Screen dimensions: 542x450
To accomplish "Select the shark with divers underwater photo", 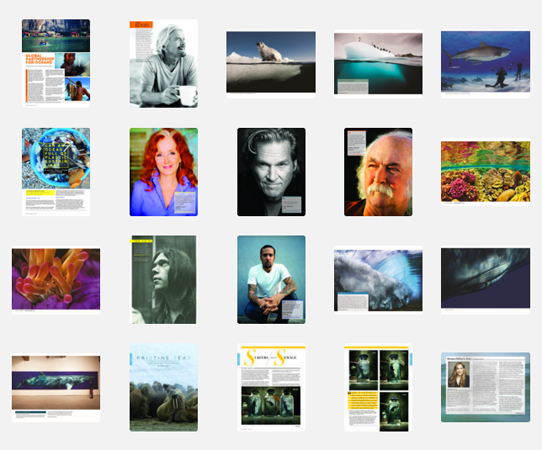I will 485,64.
